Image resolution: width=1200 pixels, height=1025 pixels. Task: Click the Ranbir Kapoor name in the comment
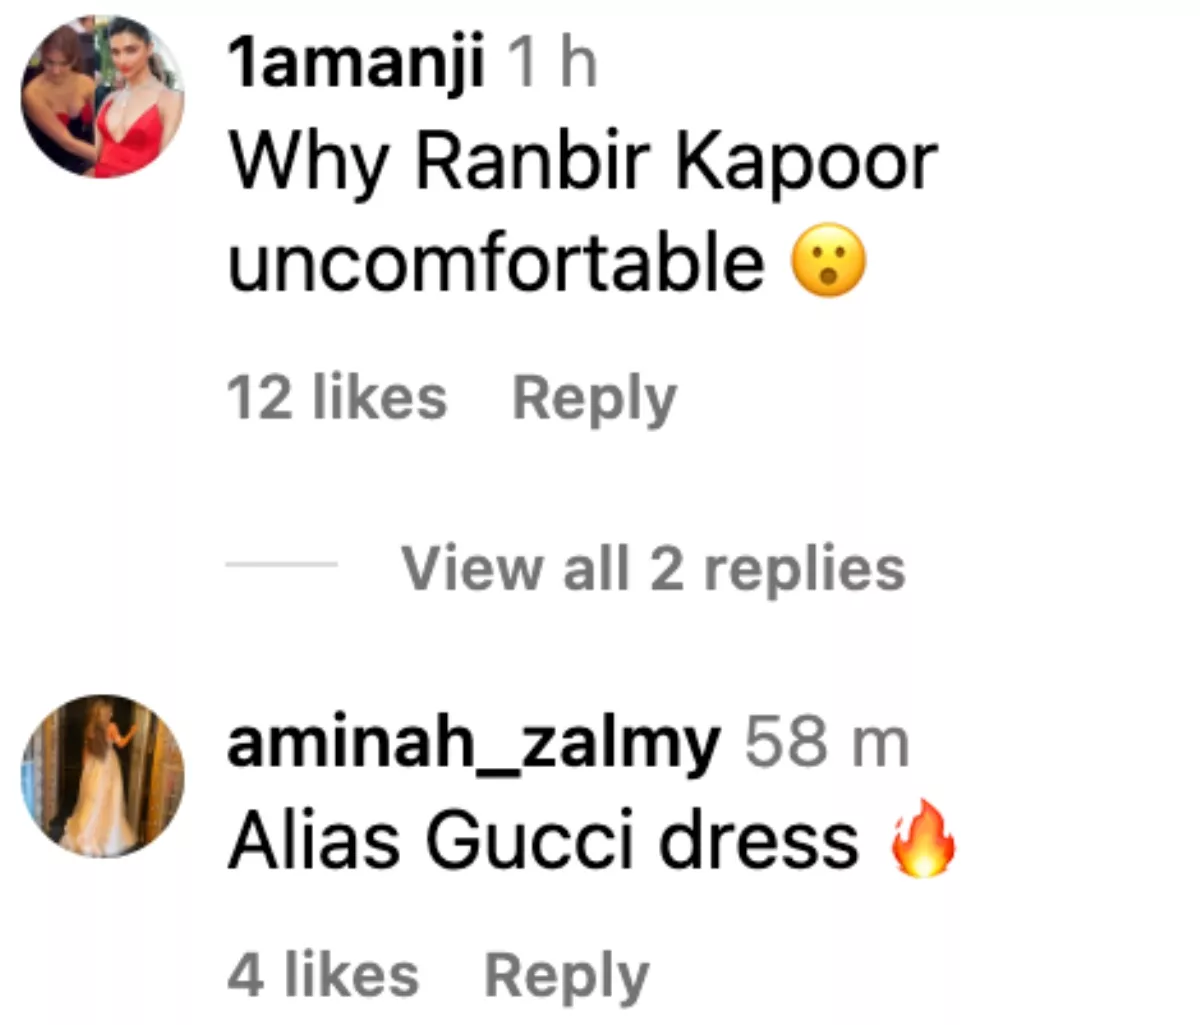(x=676, y=162)
